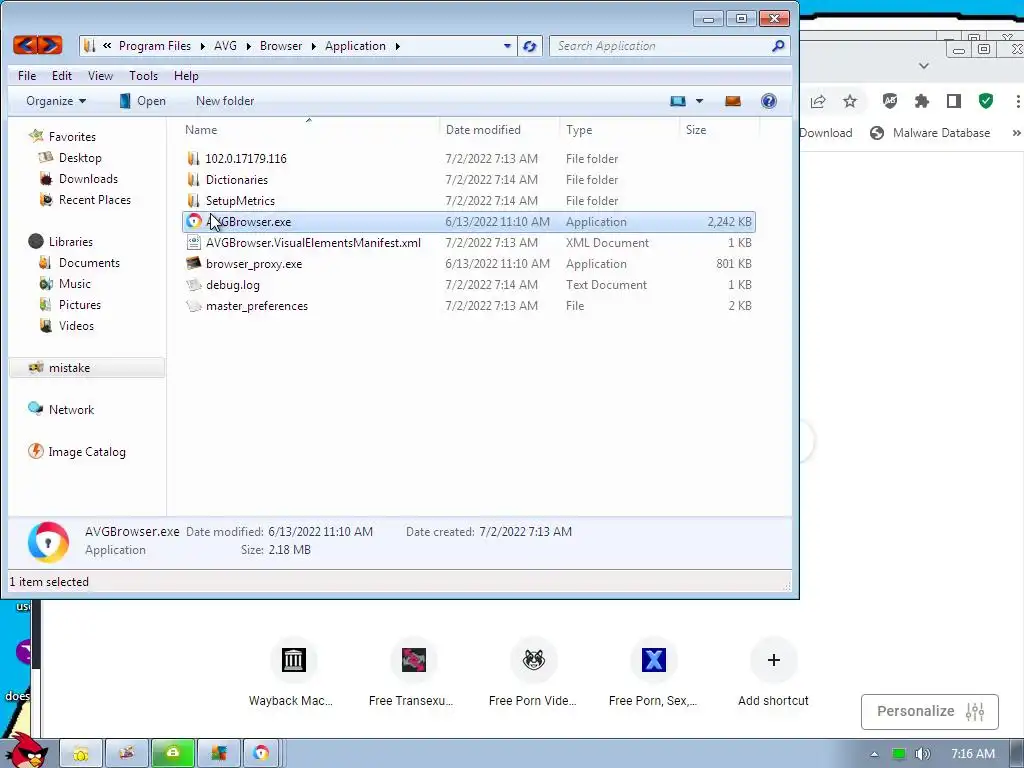
Task: Open Explorer help icon
Action: [769, 101]
